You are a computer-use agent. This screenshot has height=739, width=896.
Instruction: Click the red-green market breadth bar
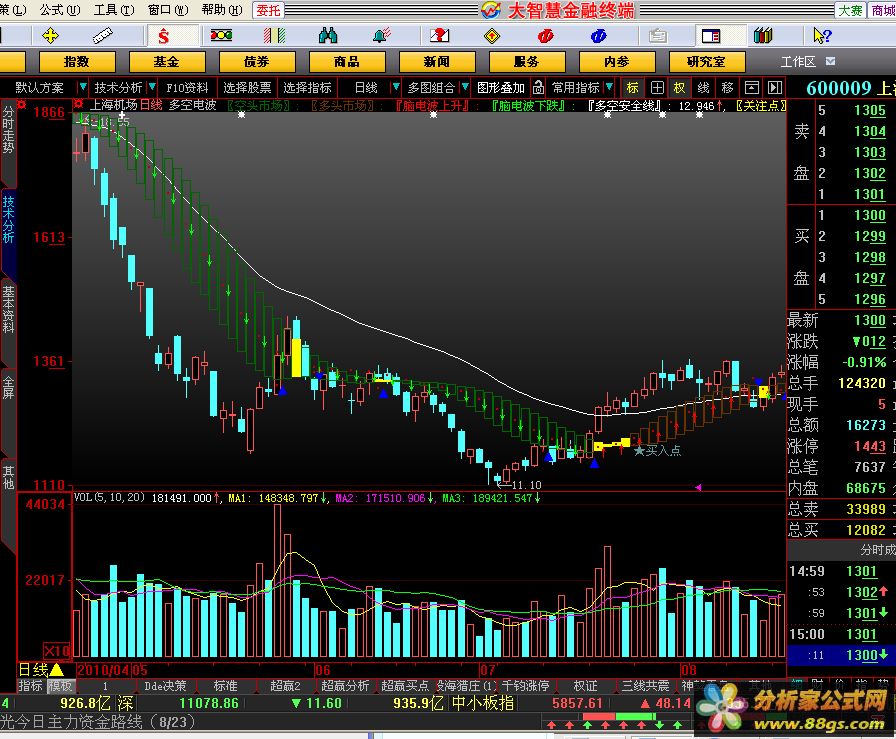click(x=619, y=716)
